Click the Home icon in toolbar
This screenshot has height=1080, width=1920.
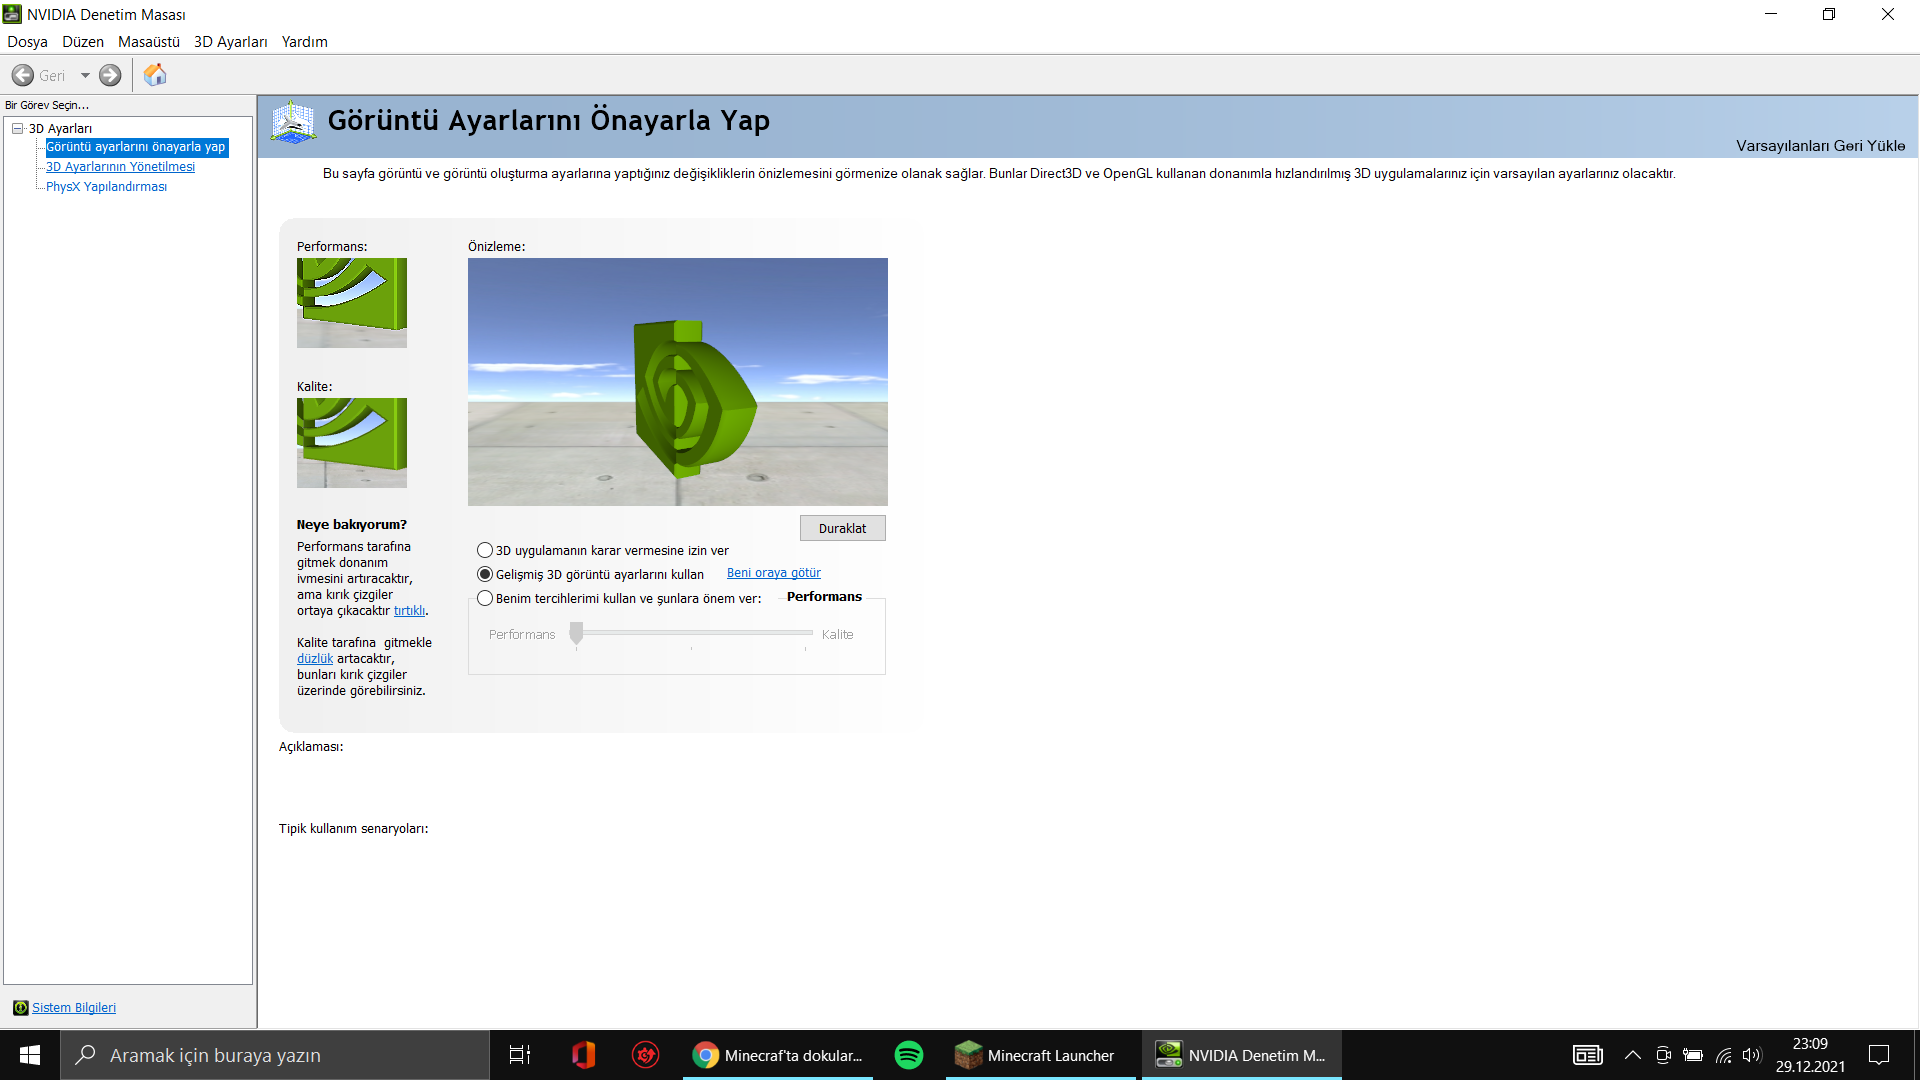pos(155,75)
